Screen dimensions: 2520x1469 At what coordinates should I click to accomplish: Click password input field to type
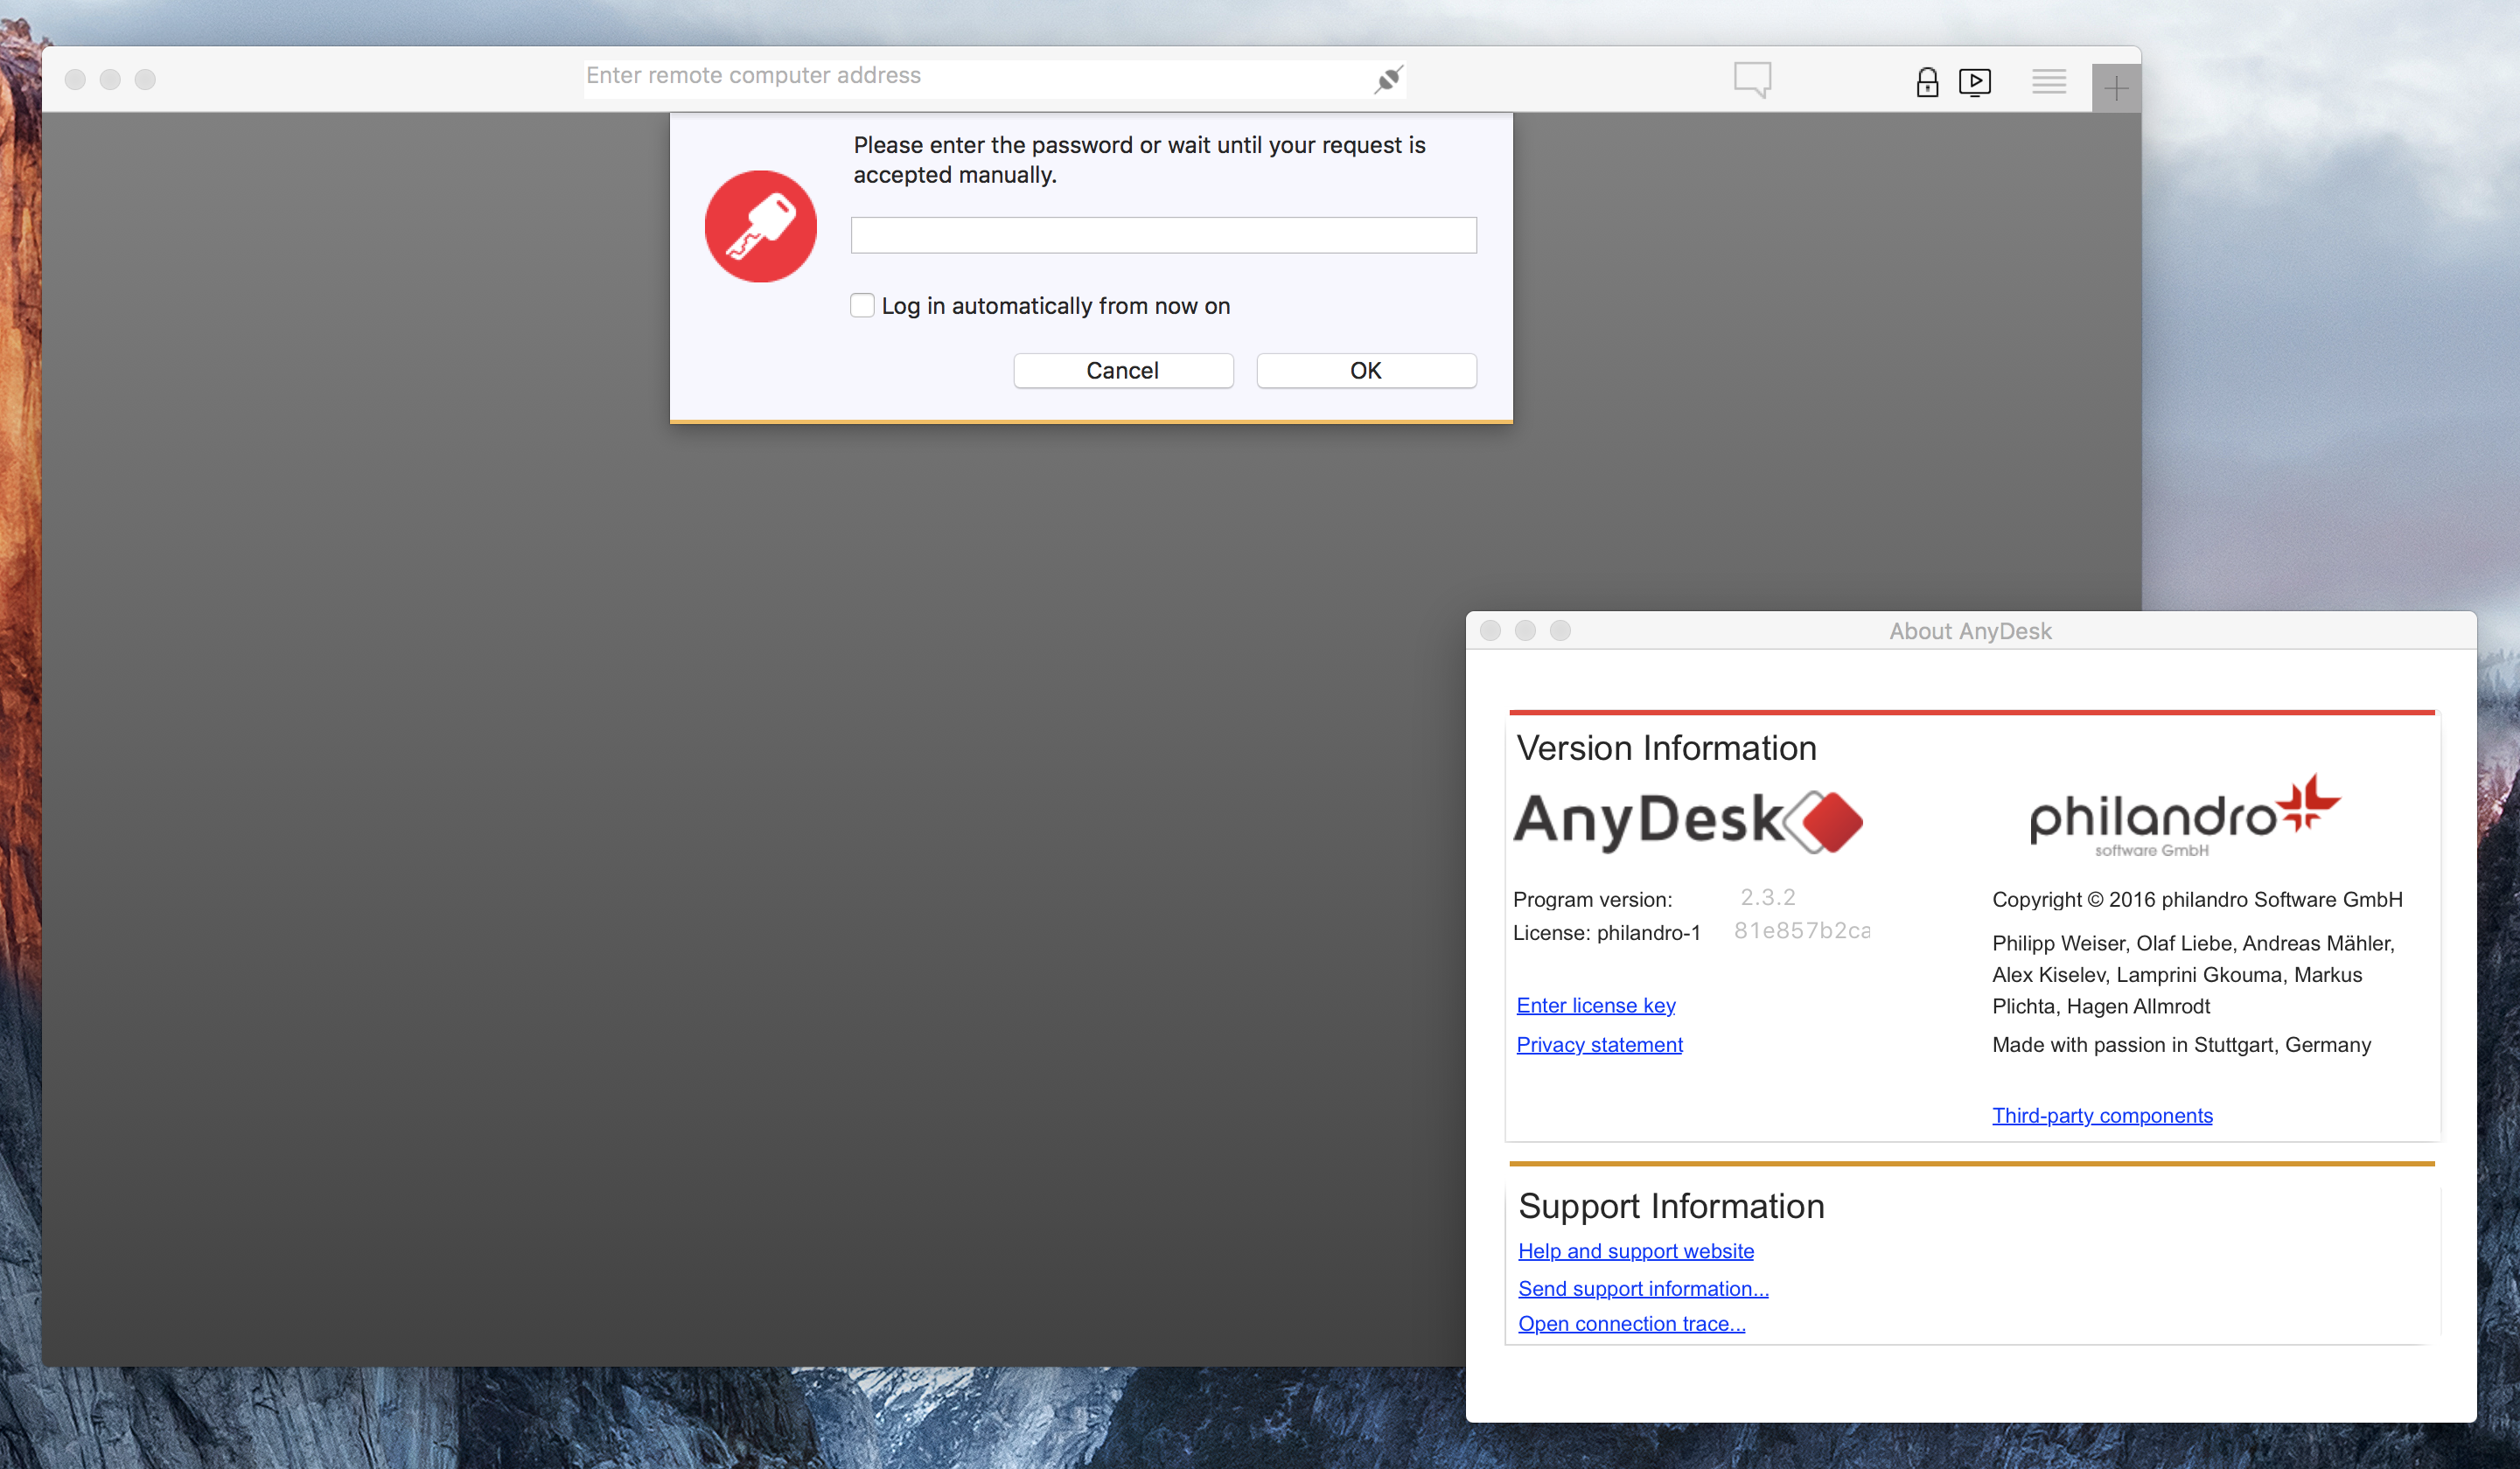pyautogui.click(x=1163, y=234)
